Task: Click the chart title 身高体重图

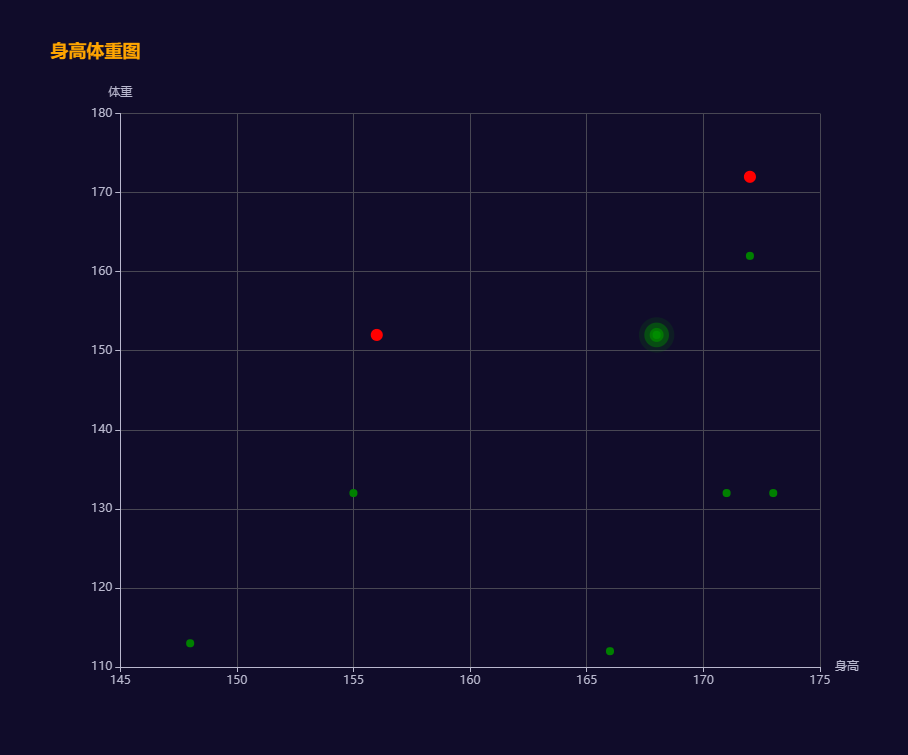Action: (x=96, y=51)
